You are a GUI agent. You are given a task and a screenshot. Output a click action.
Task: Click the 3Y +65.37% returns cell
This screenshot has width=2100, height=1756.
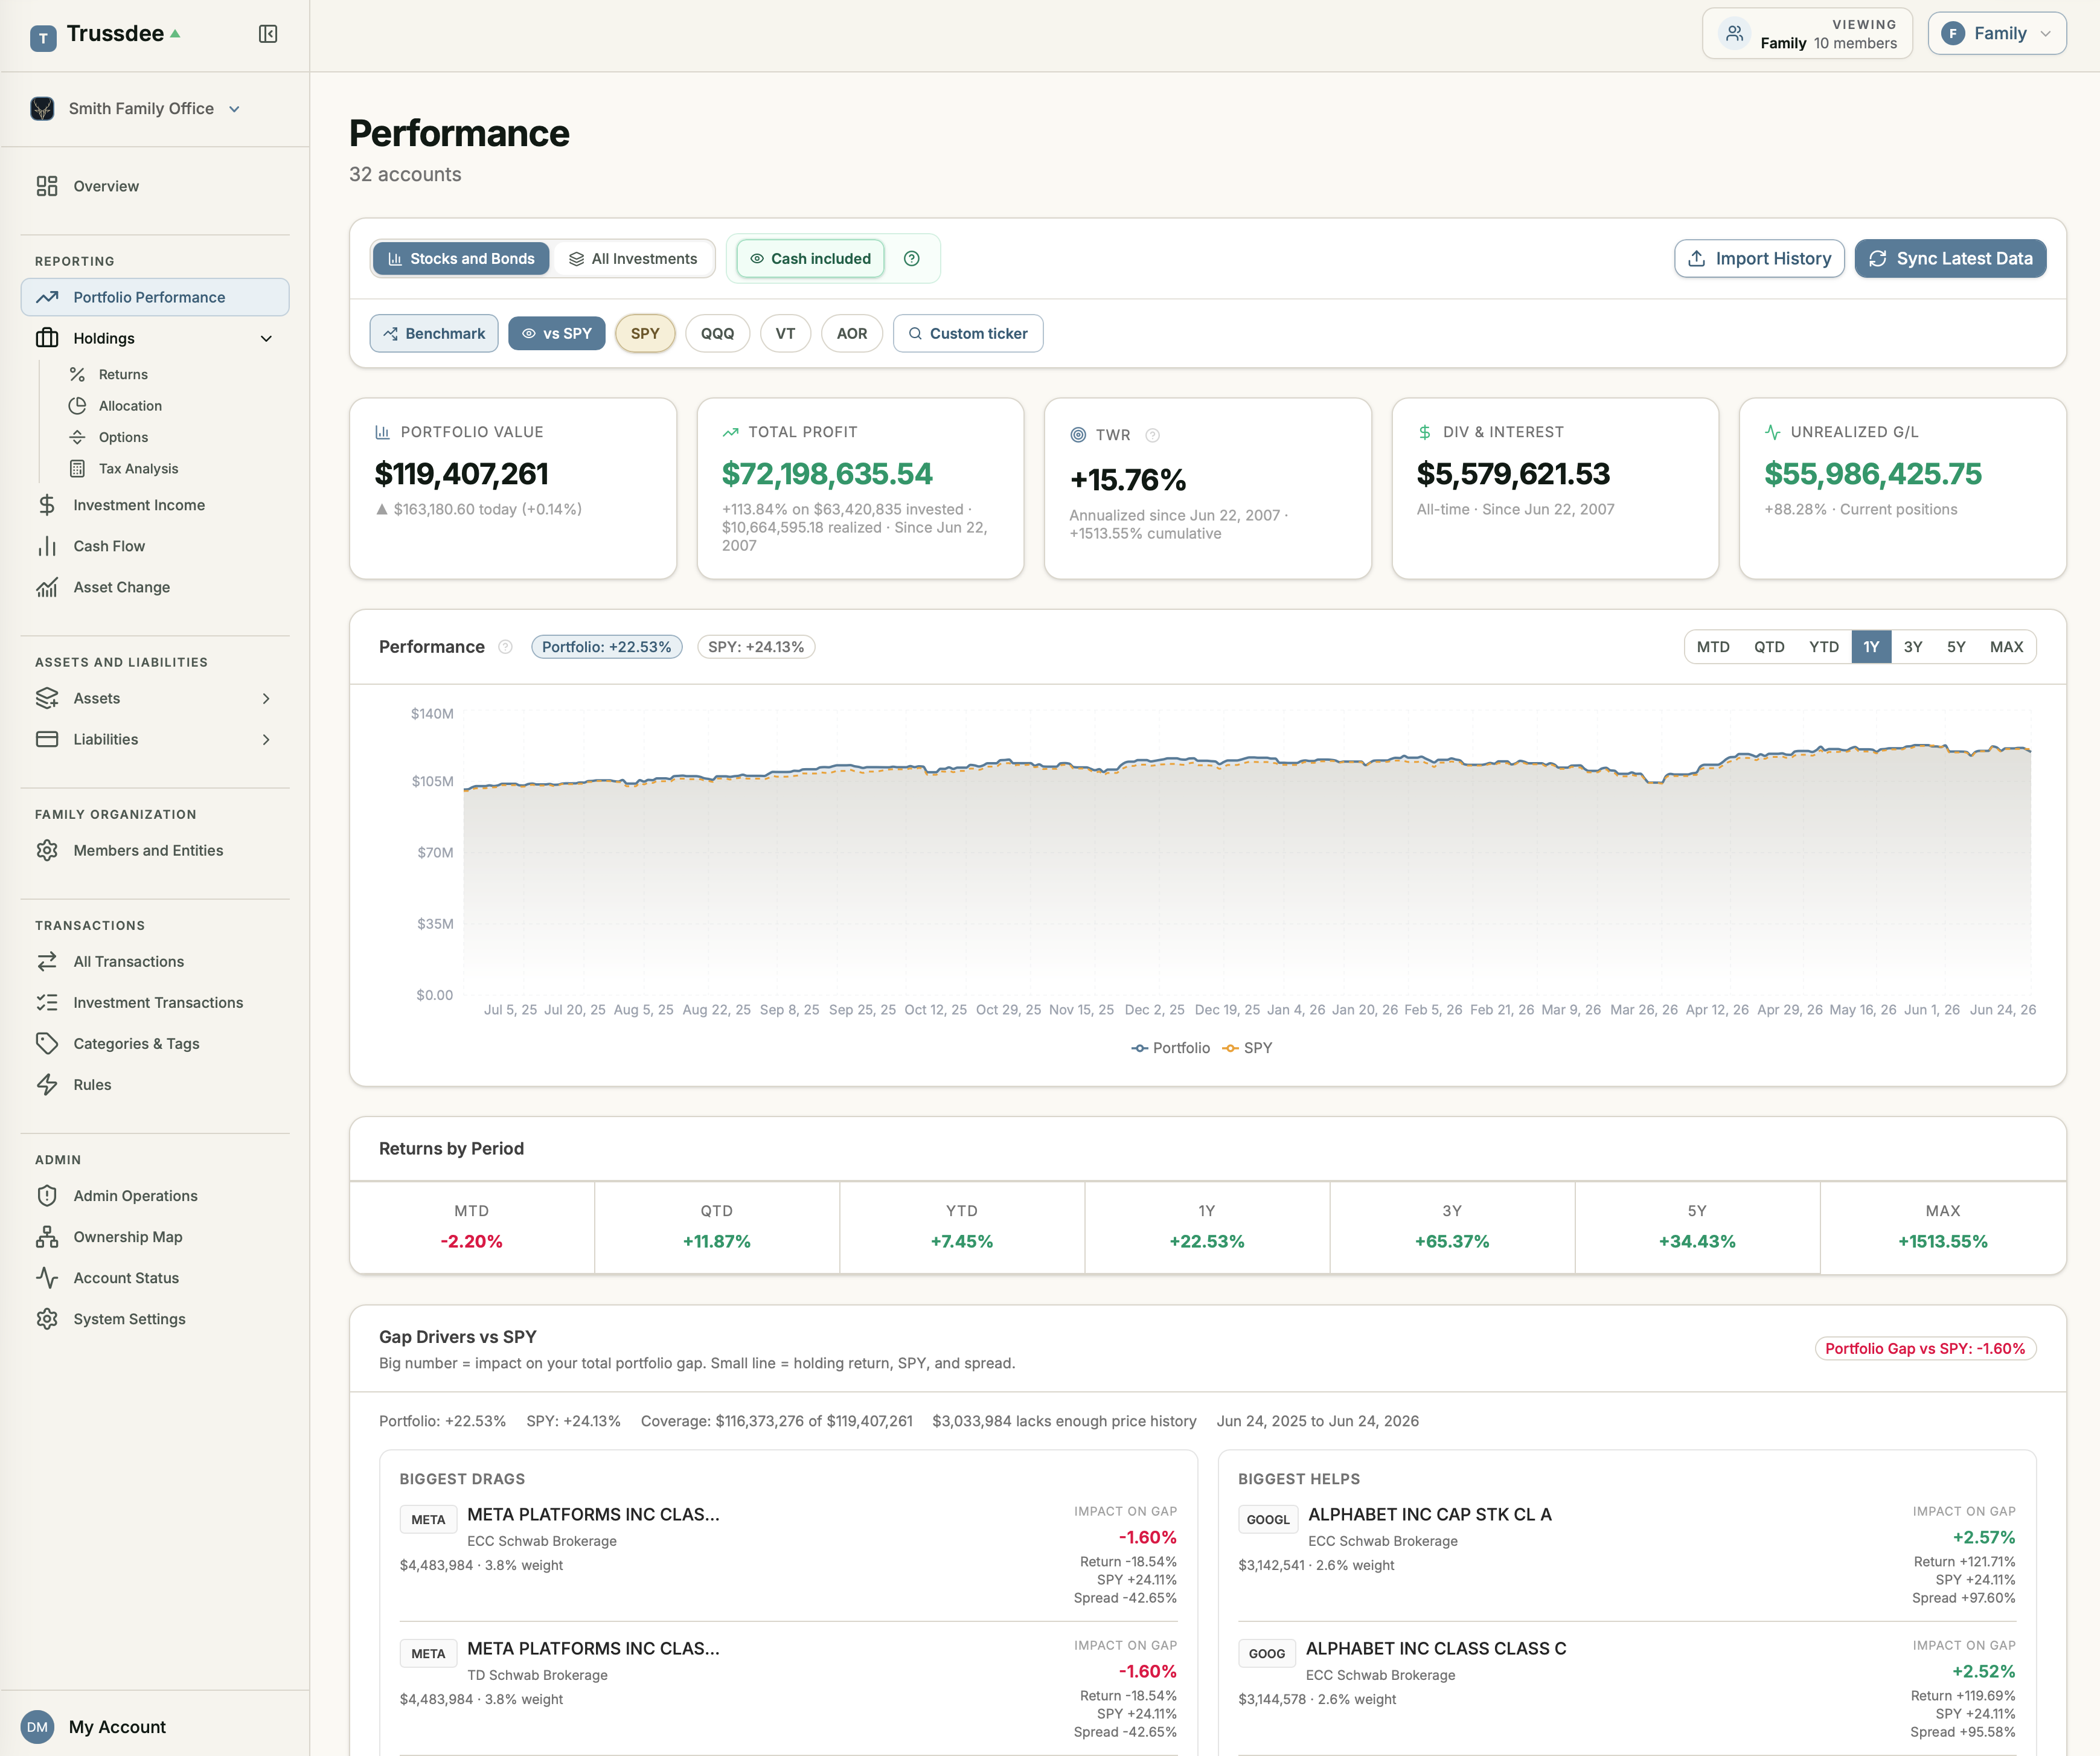[1452, 1227]
